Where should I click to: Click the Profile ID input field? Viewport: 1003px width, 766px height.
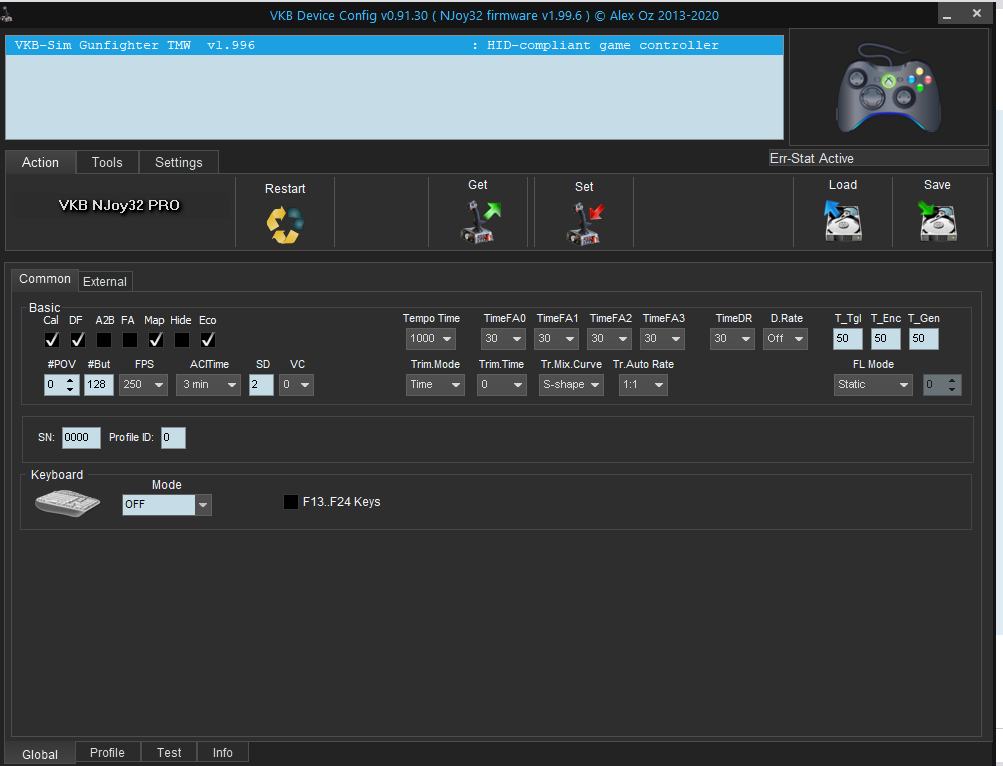(x=173, y=438)
